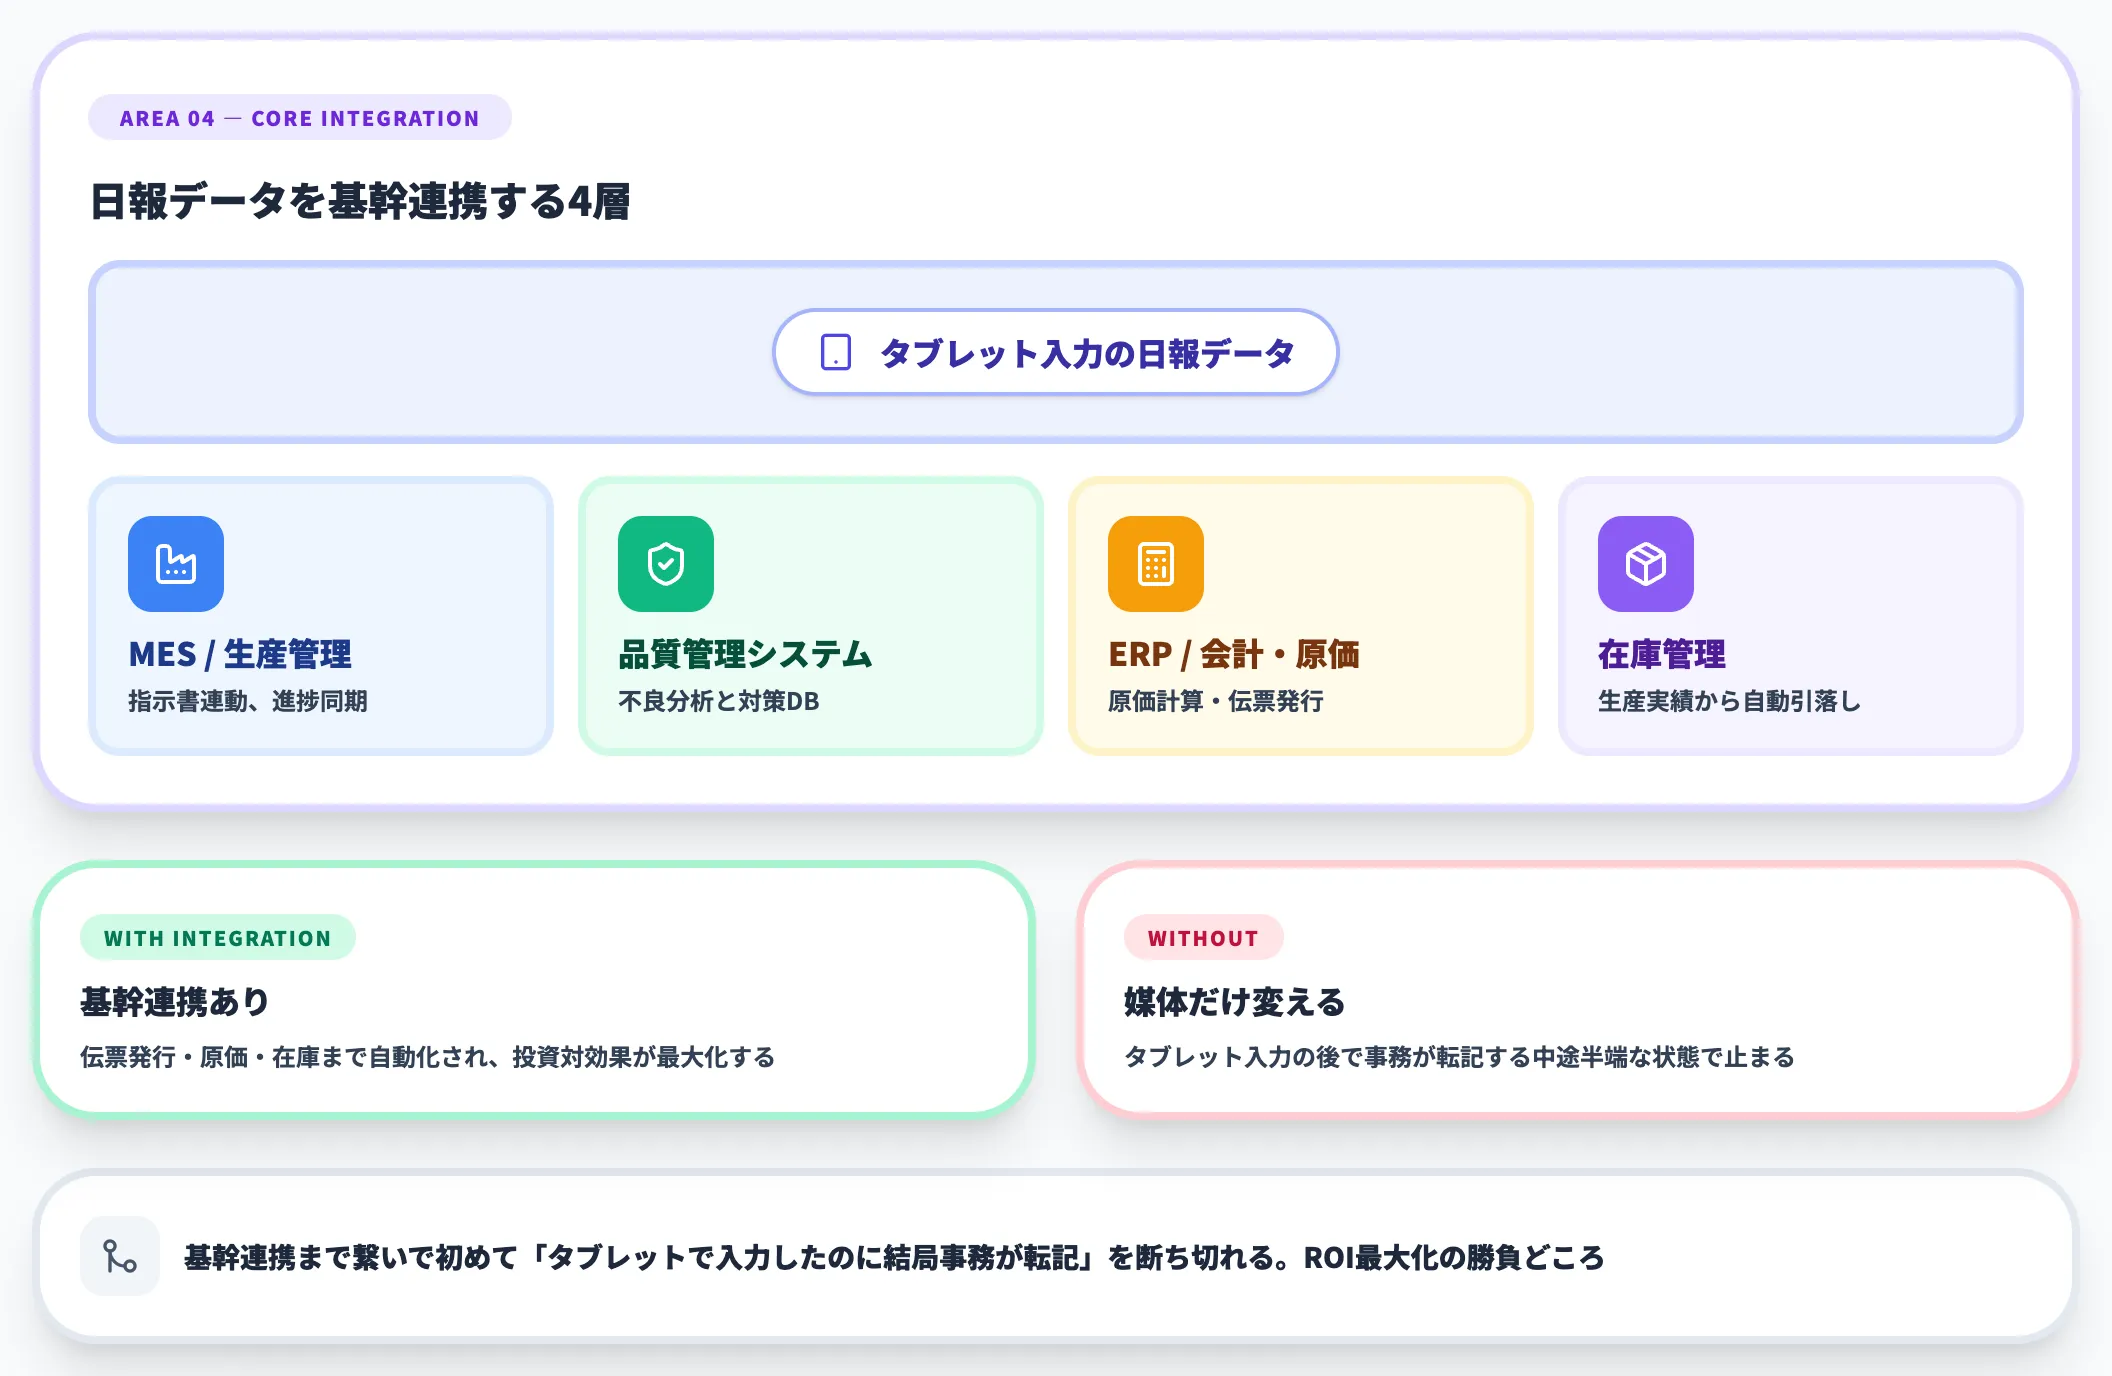Toggle the WITH INTEGRATION badge
This screenshot has height=1376, width=2112.
pyautogui.click(x=217, y=937)
